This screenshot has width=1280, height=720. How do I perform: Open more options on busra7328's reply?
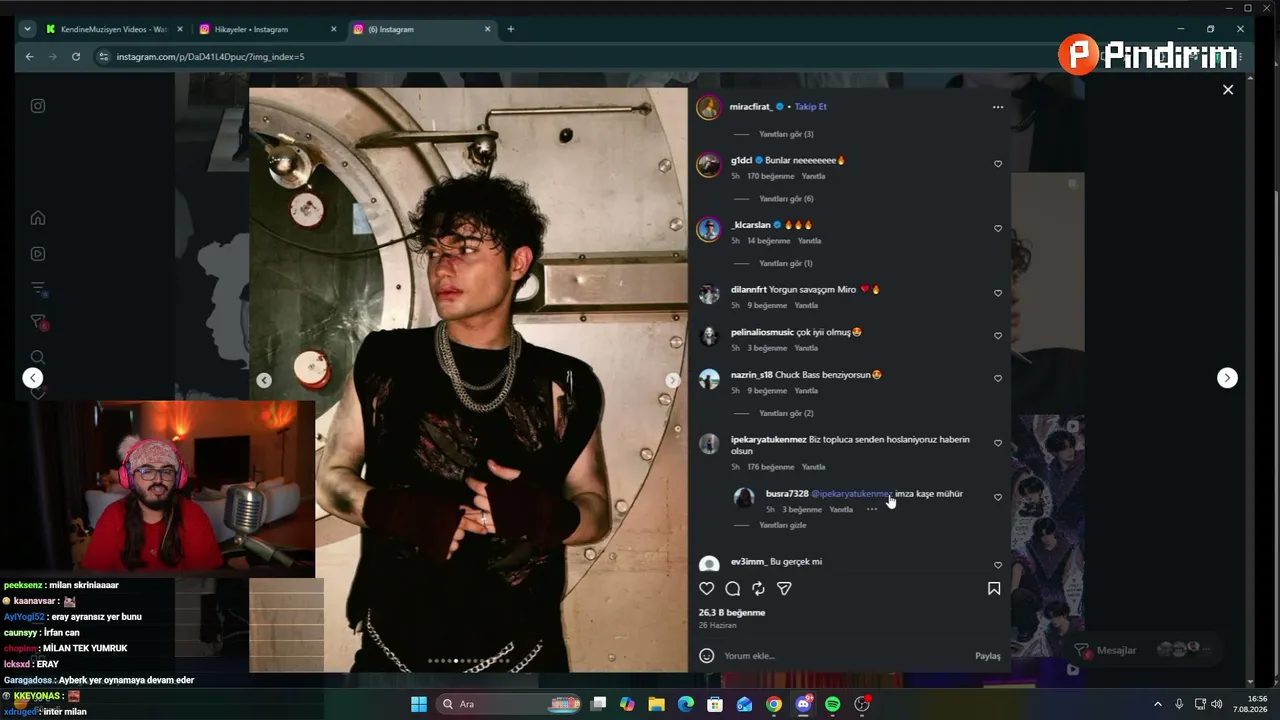point(872,509)
